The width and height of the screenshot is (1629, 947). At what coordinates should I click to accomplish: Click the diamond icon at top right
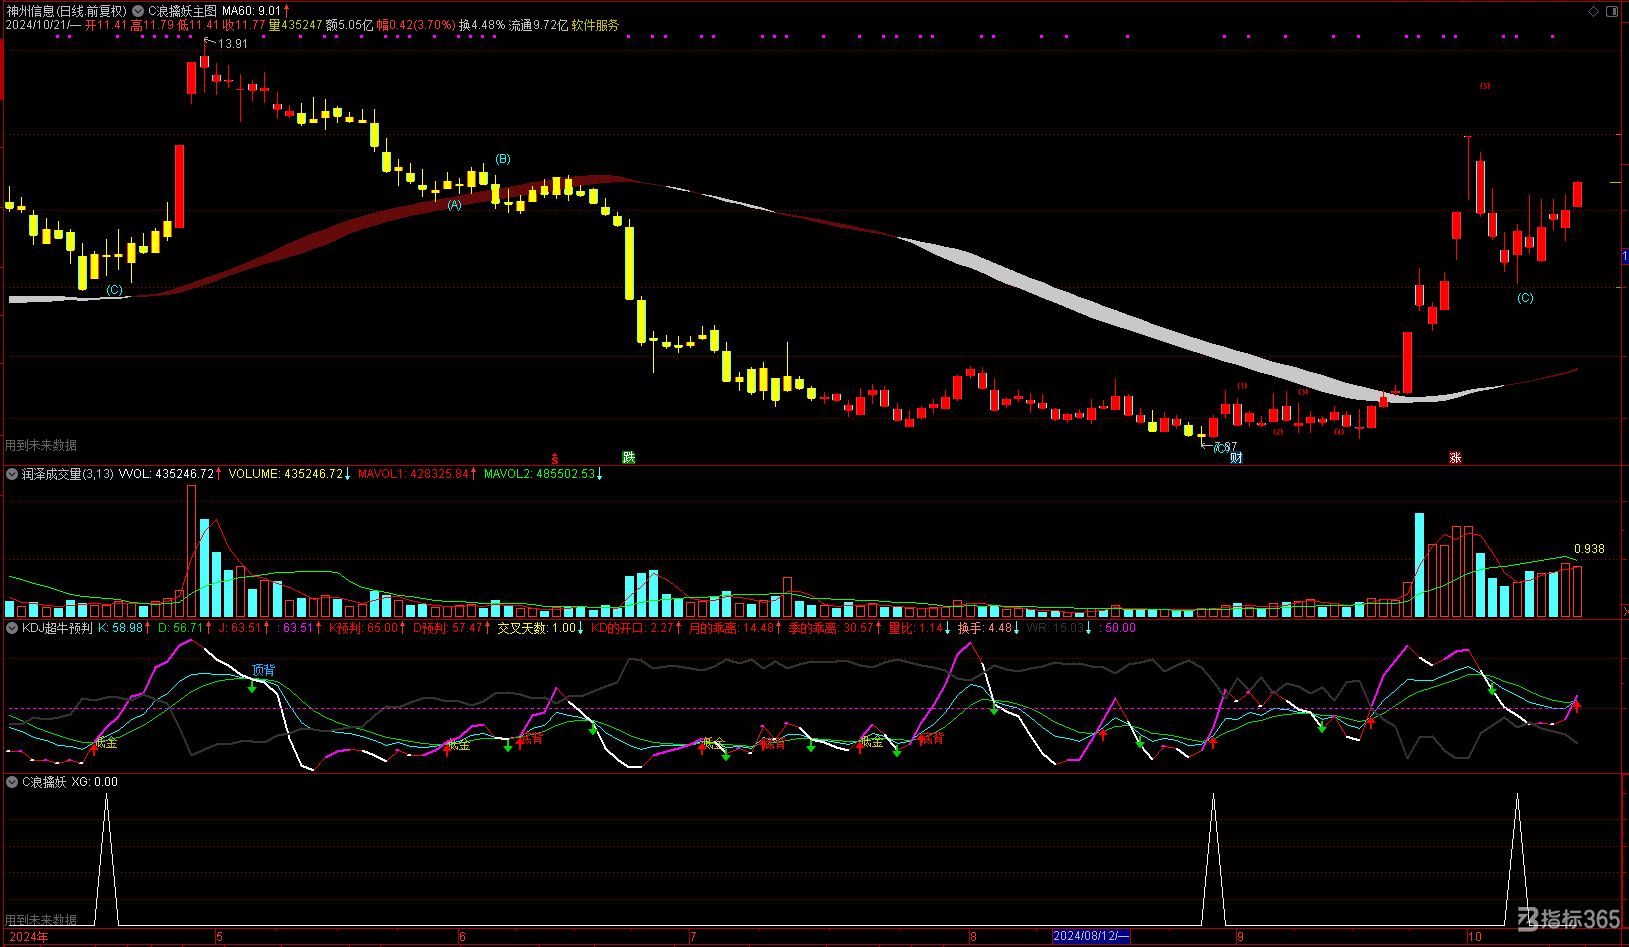[x=1594, y=11]
